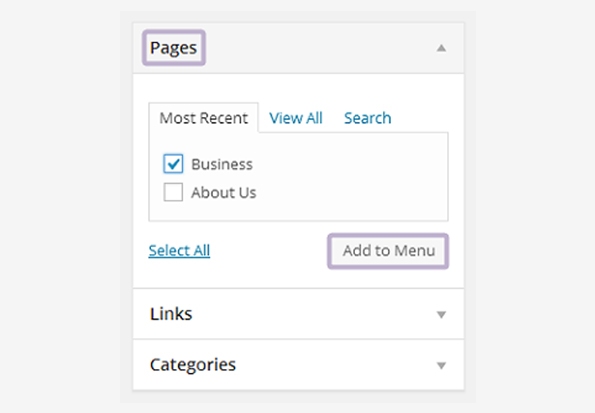
Task: Click the Add to Menu button
Action: click(389, 251)
